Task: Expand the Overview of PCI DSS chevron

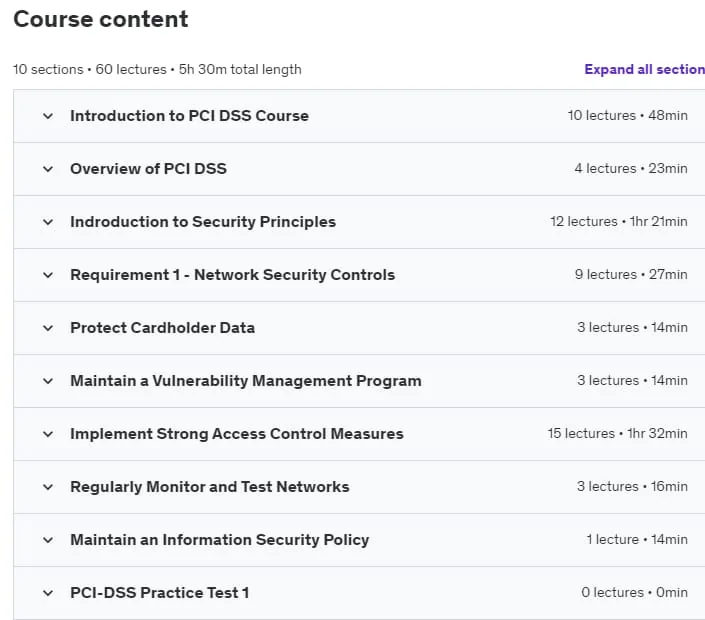Action: tap(48, 169)
